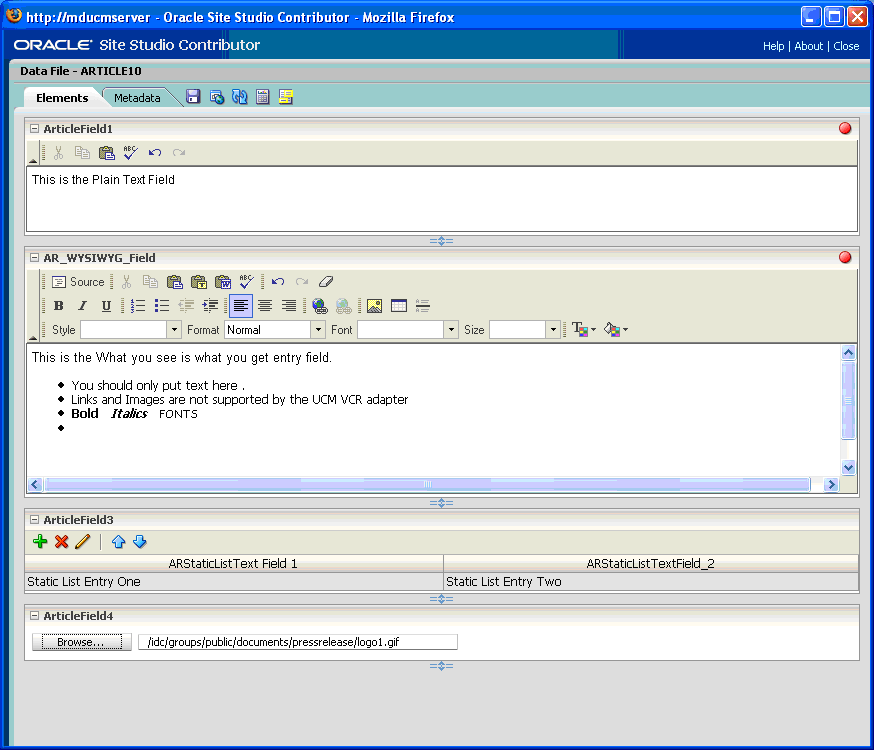Viewport: 874px width, 750px height.
Task: Insert an image in the WYSIWYG editor
Action: 374,305
